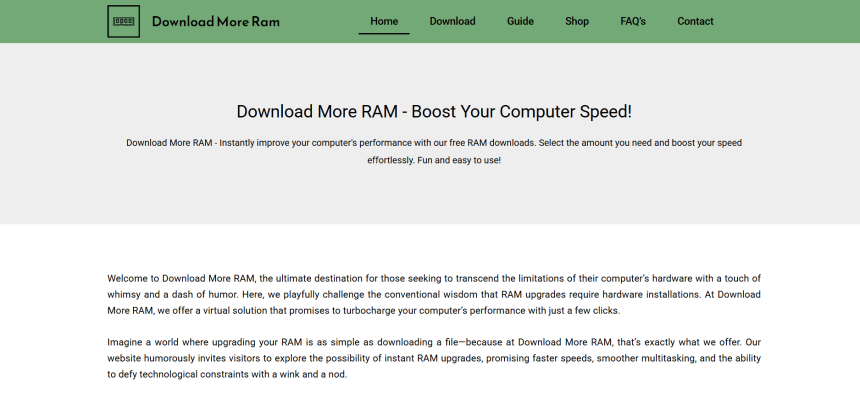Click the RAM chip logo icon
This screenshot has height=400, width=860.
123,21
